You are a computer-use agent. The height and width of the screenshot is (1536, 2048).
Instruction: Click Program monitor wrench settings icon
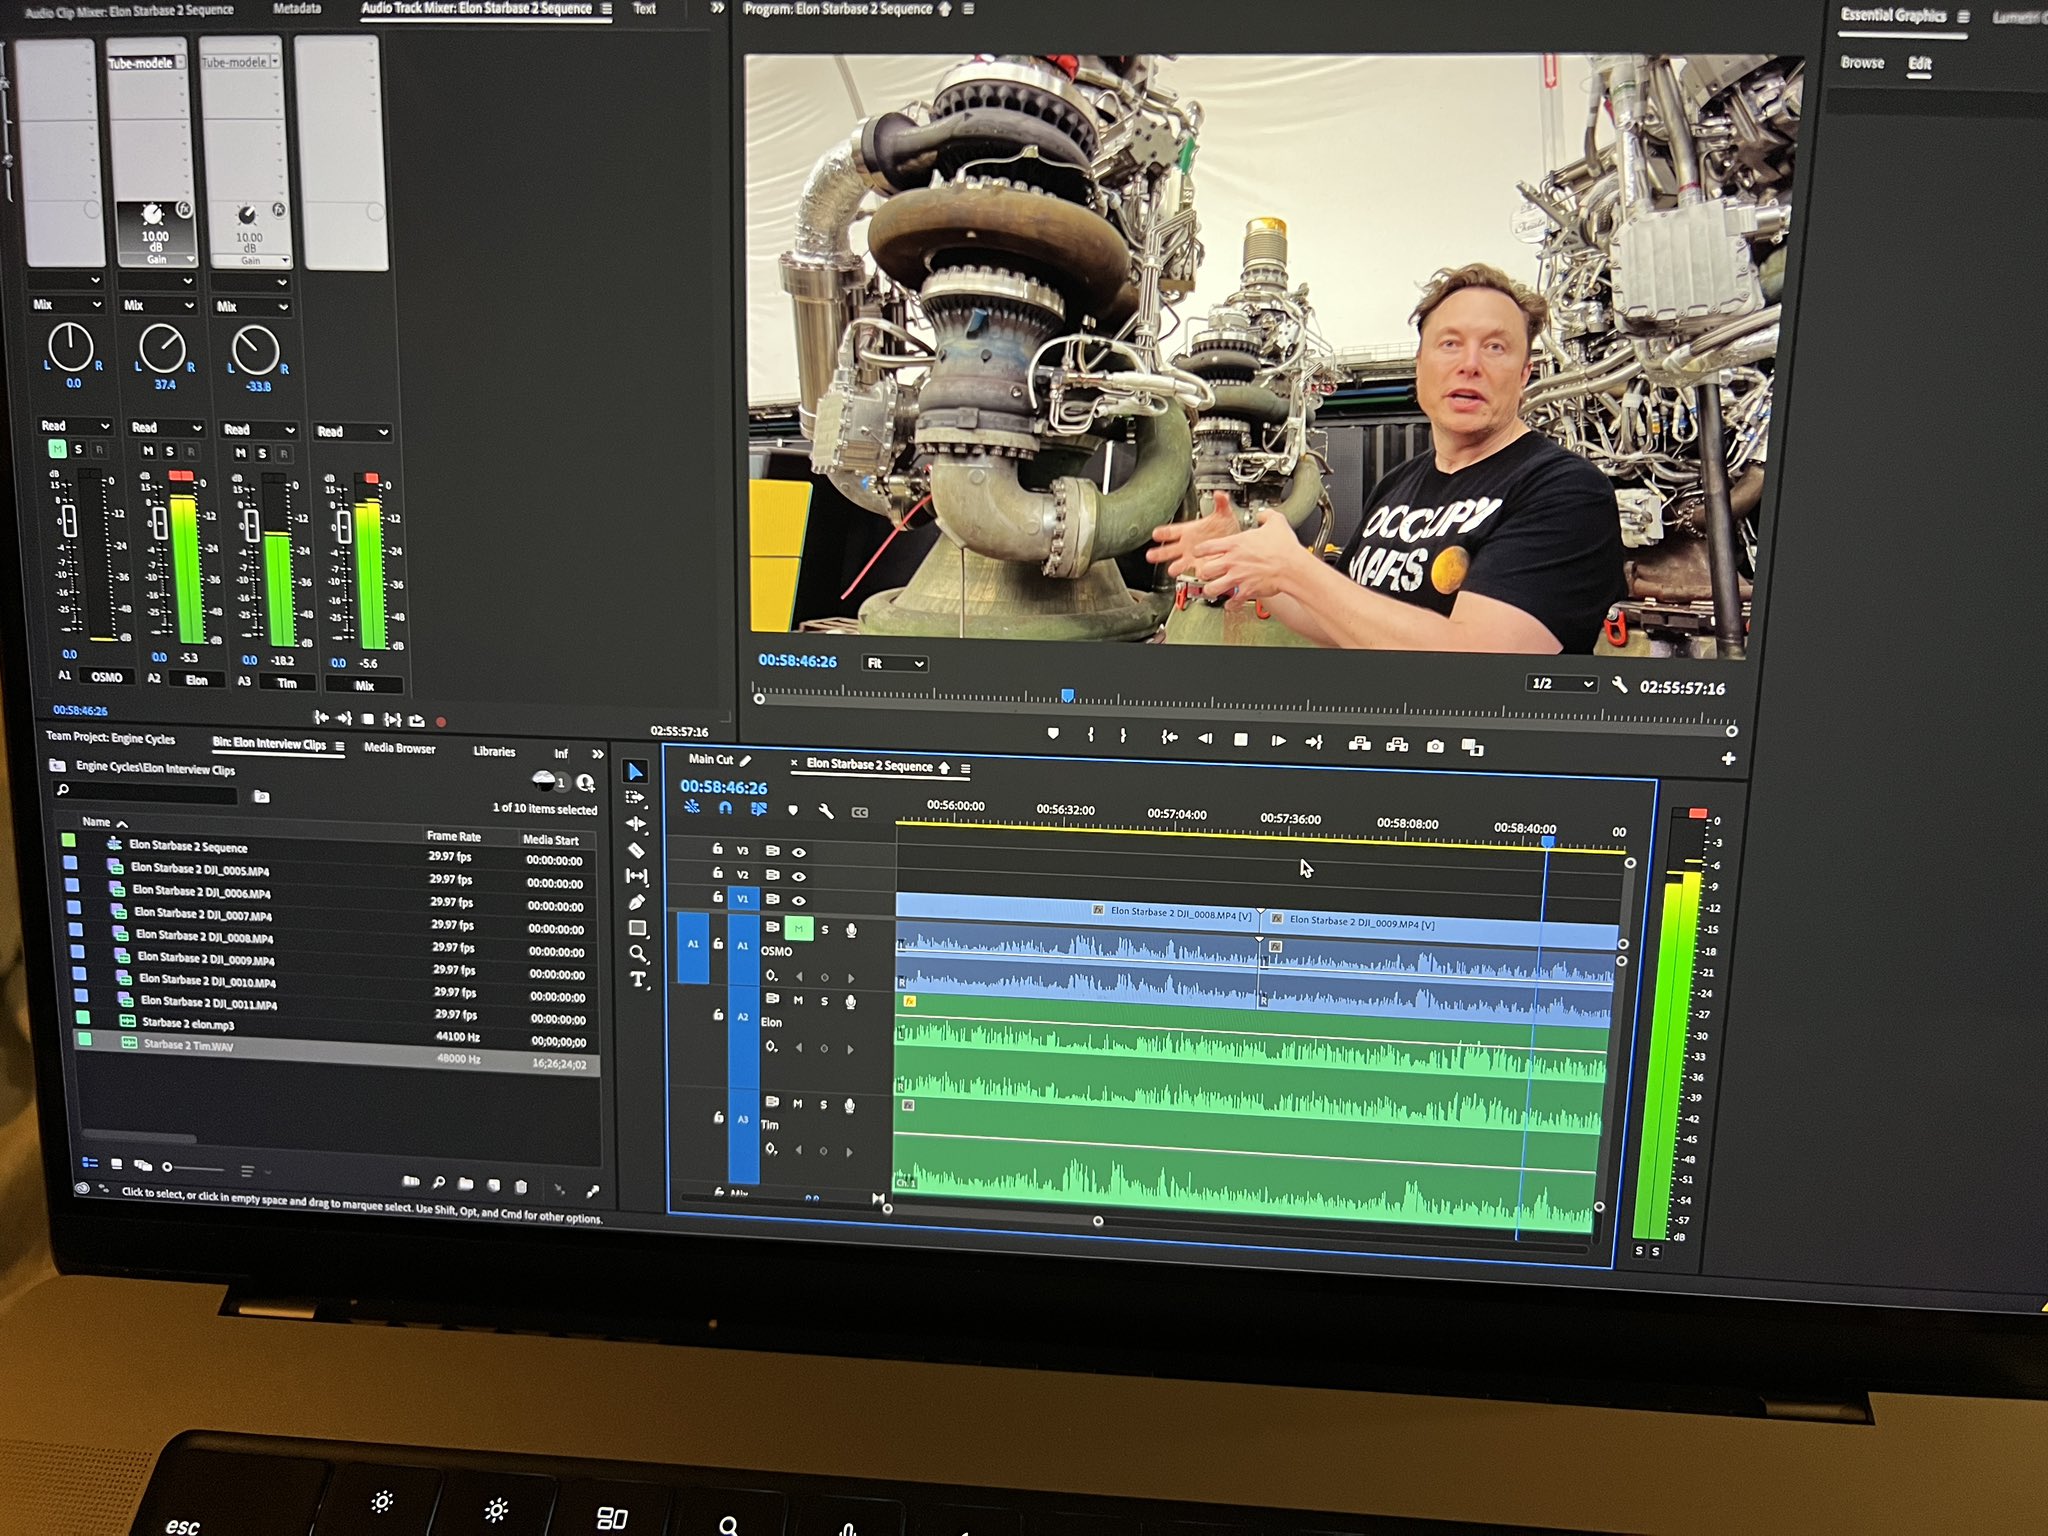[1619, 685]
